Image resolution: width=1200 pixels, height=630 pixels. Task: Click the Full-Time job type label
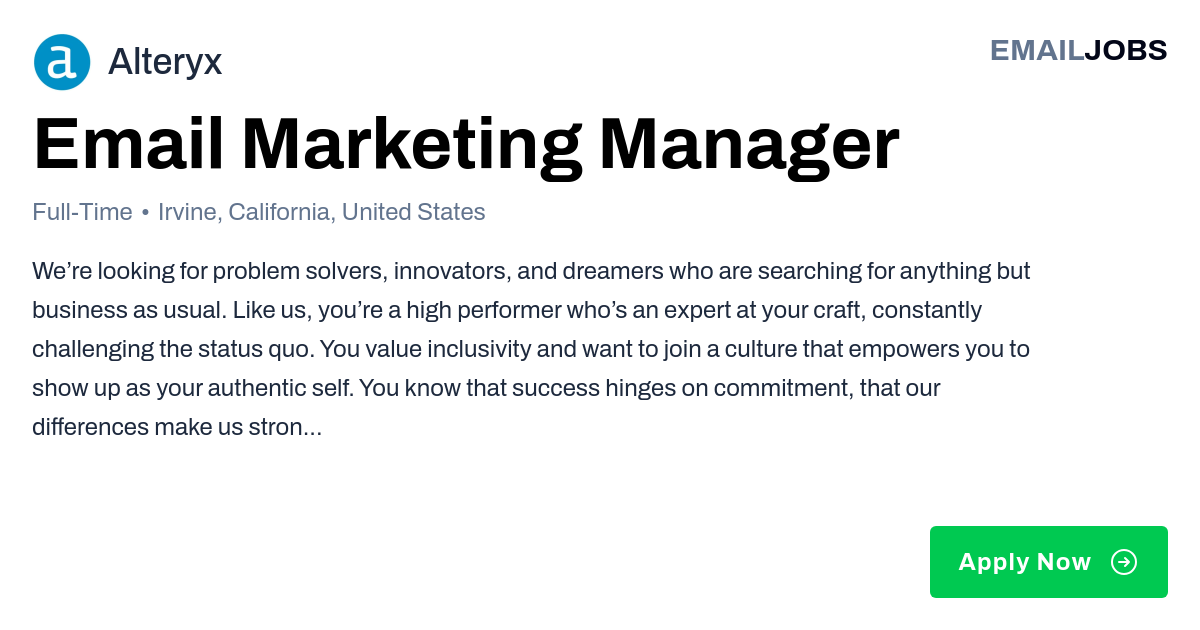[x=82, y=212]
